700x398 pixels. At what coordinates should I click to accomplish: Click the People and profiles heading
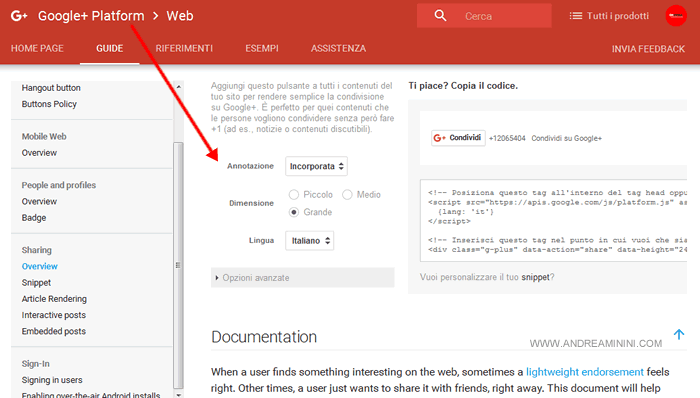click(x=58, y=185)
